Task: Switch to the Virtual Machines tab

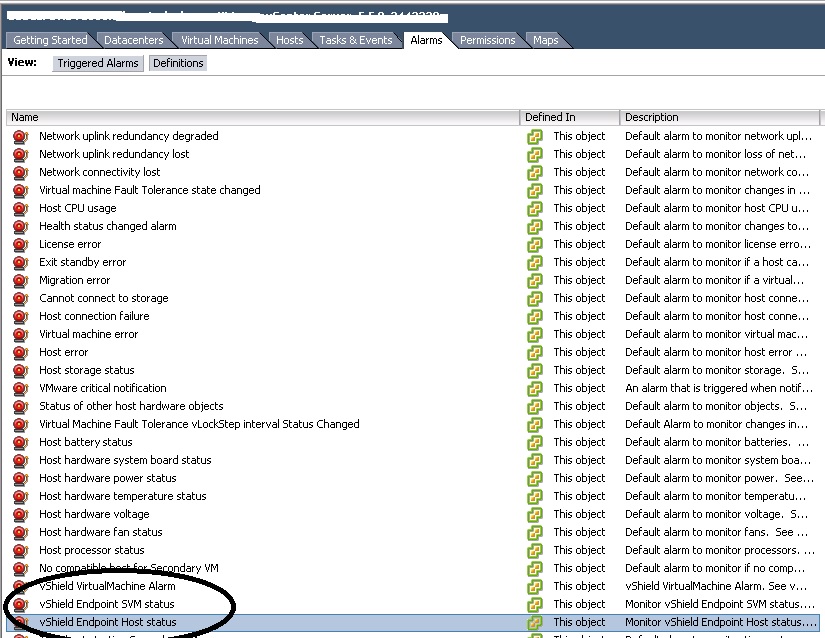Action: coord(219,40)
